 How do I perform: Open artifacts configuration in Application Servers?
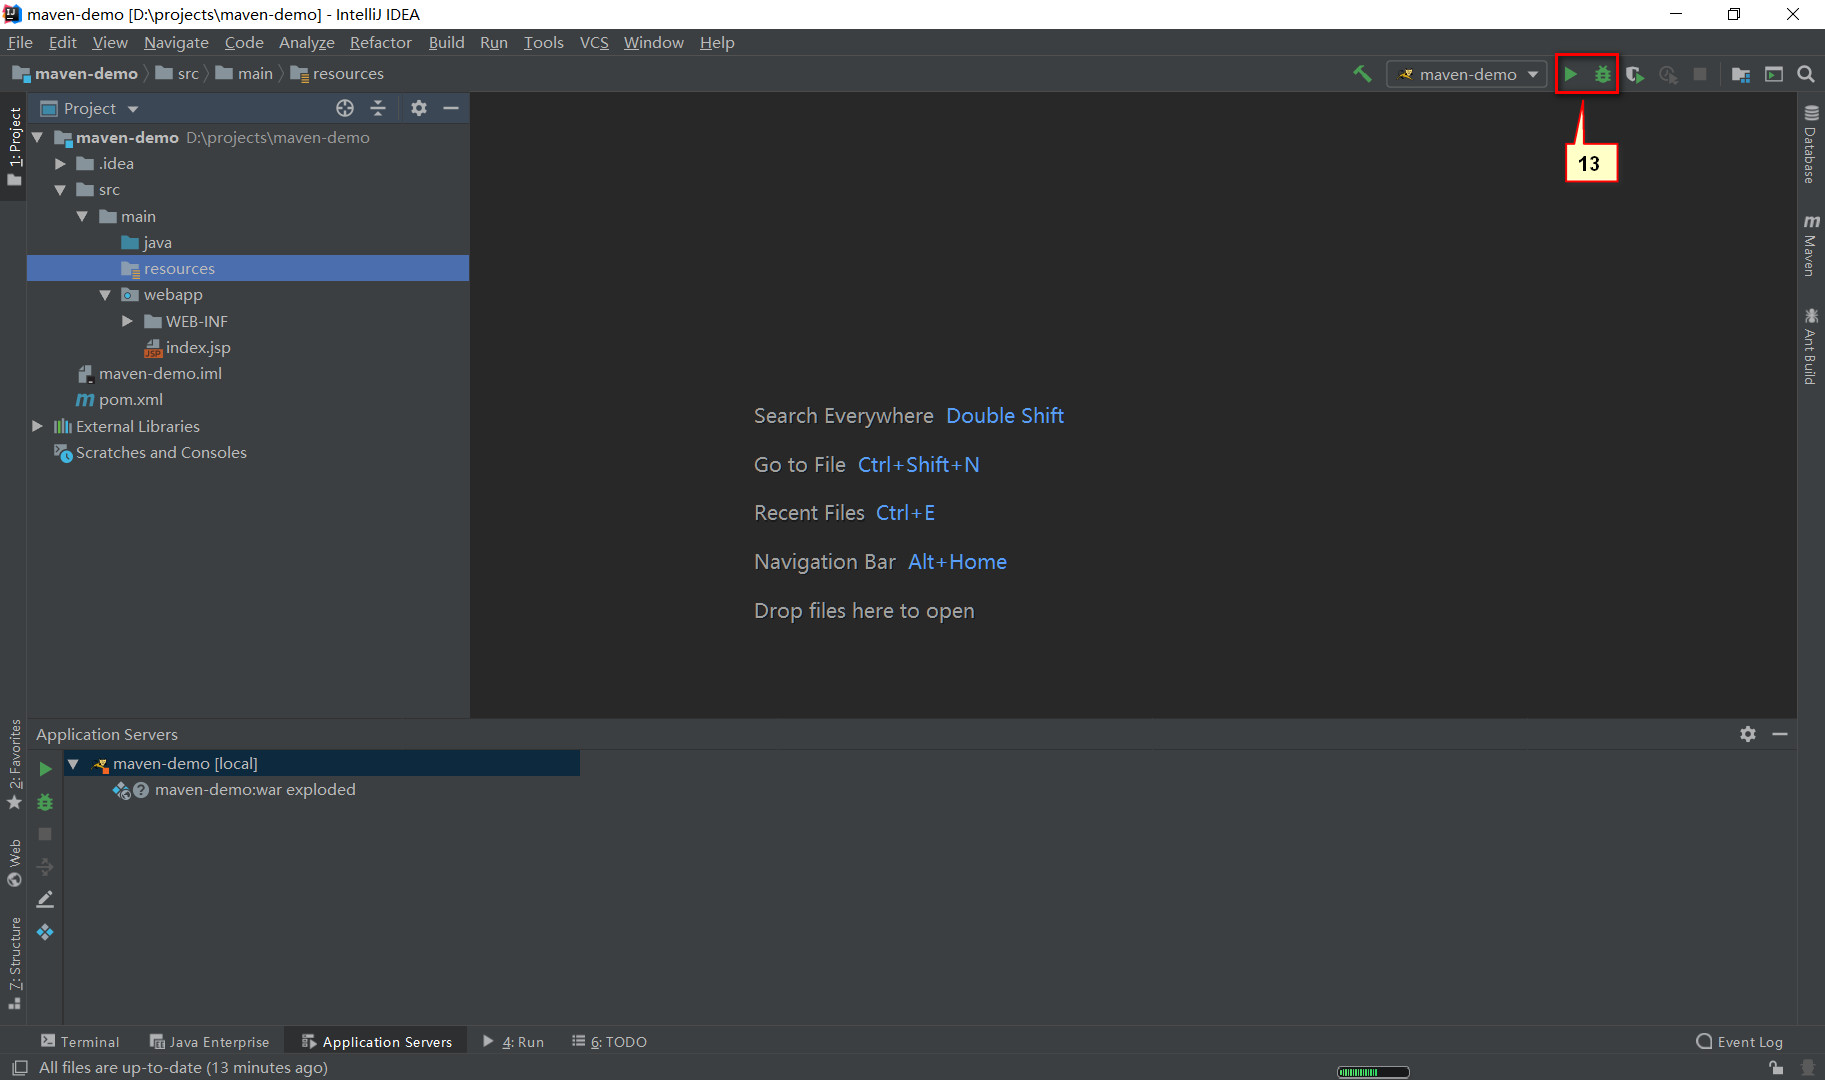45,932
